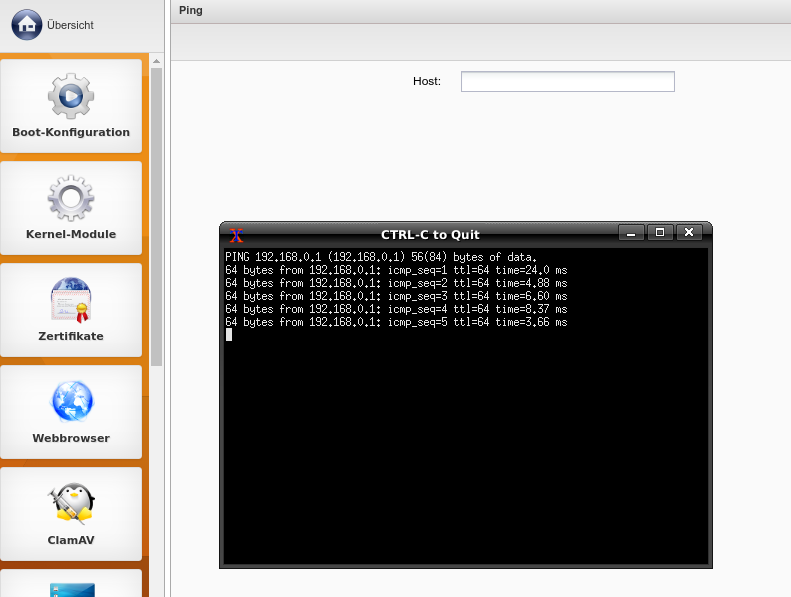Screen dimensions: 791x597
Task: Click the partially visible blue icon below ClamAV
Action: pyautogui.click(x=71, y=589)
